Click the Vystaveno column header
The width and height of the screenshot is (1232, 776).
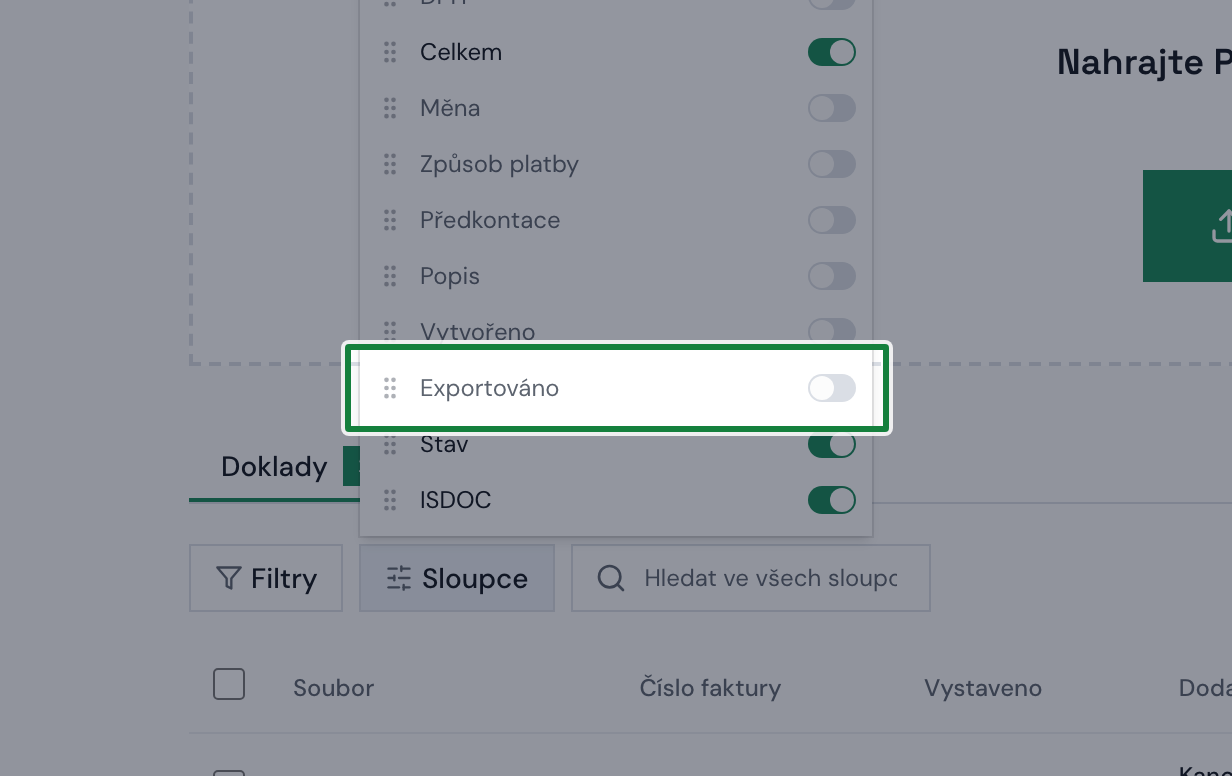click(983, 688)
